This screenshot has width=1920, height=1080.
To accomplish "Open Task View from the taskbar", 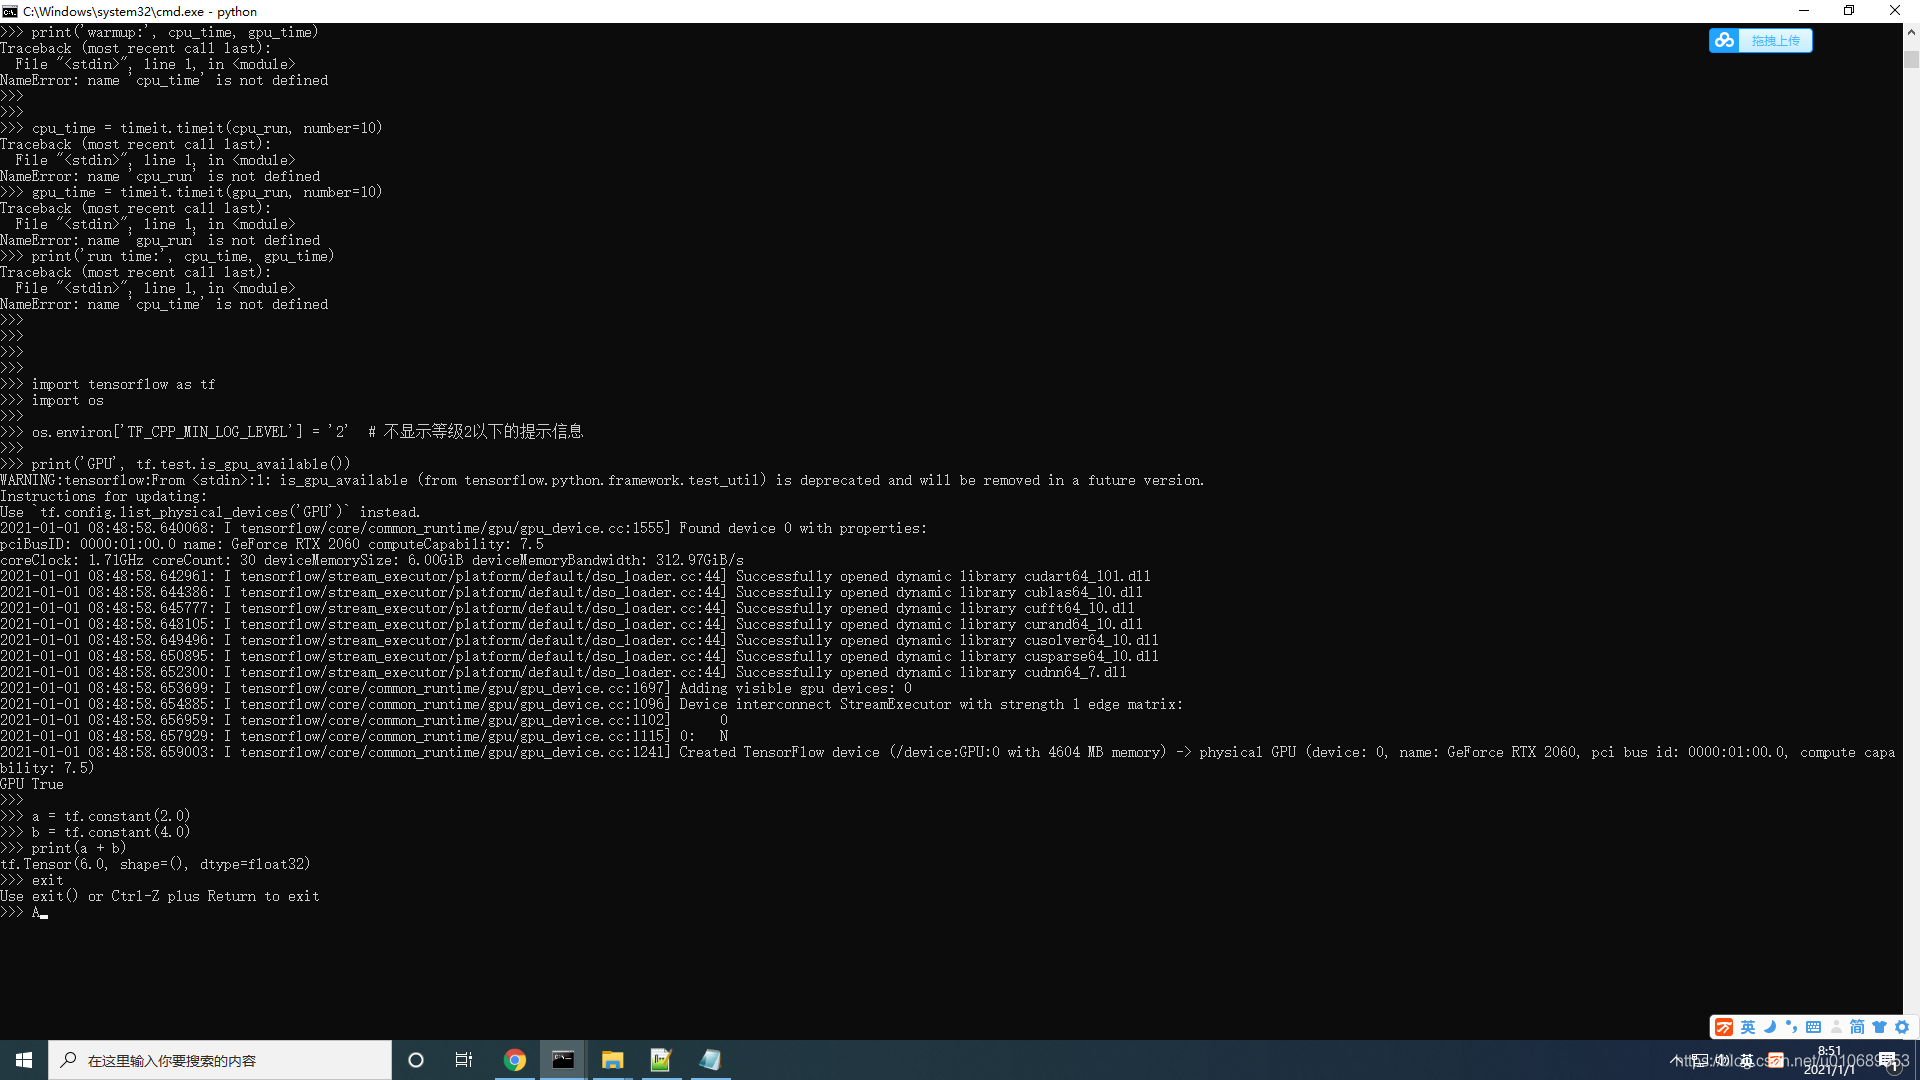I will [463, 1060].
